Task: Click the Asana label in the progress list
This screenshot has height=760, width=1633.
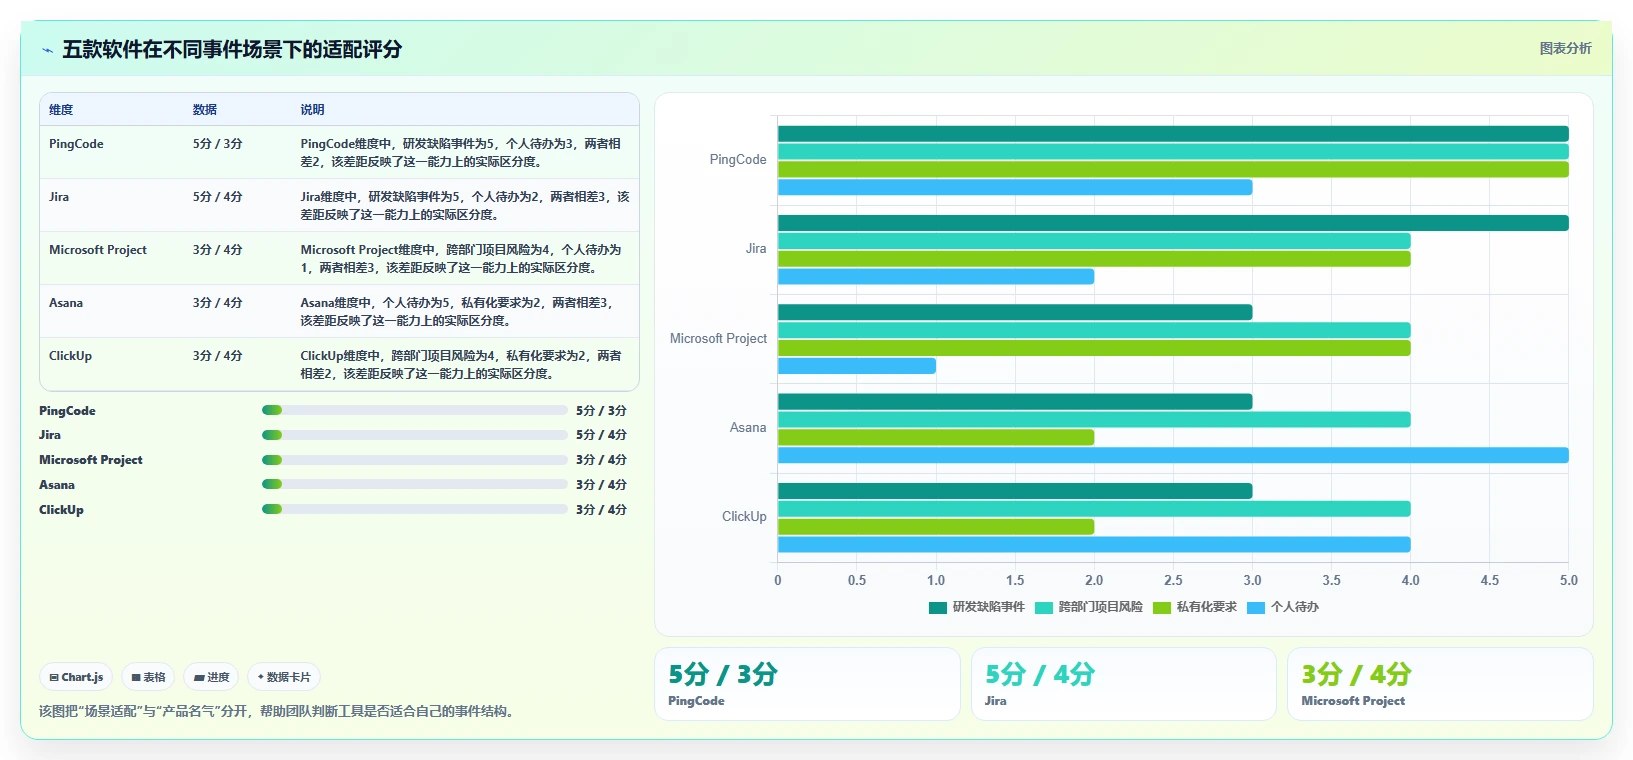Action: (x=57, y=485)
